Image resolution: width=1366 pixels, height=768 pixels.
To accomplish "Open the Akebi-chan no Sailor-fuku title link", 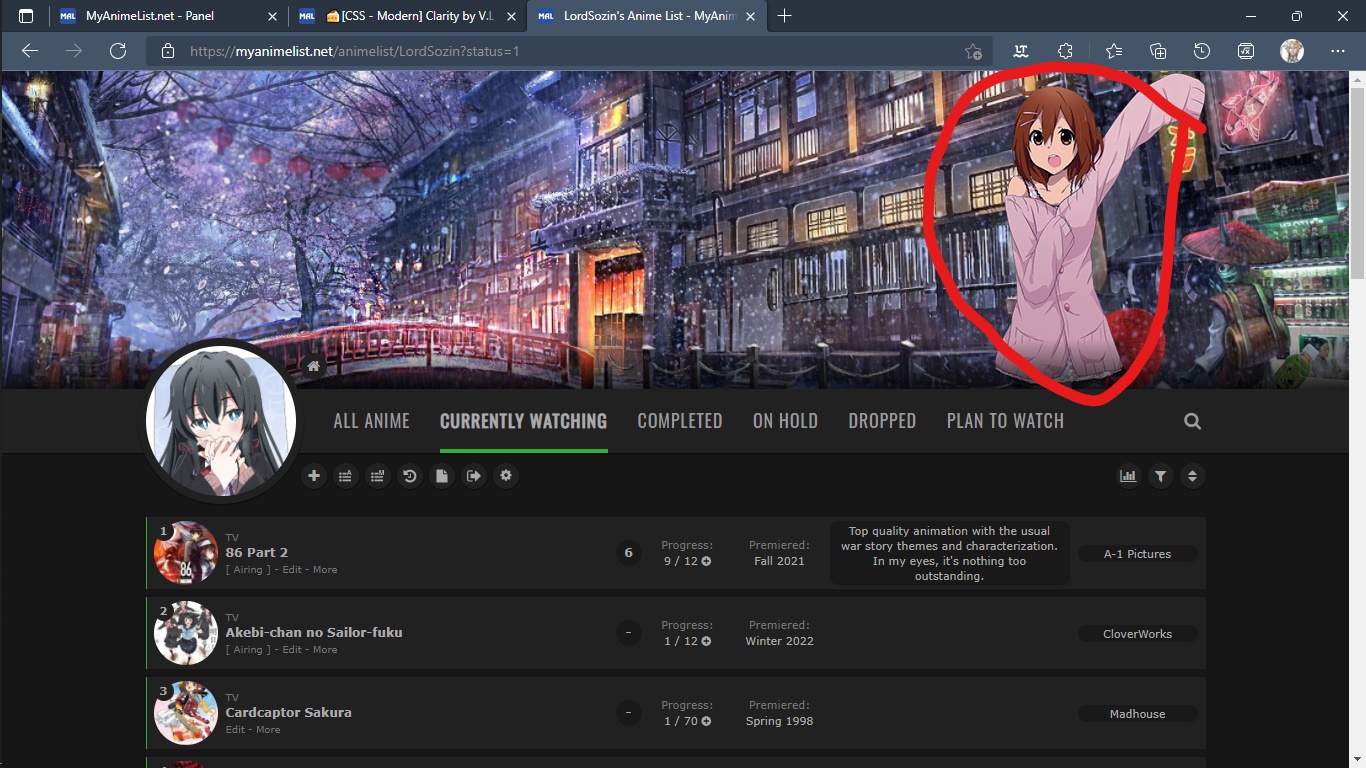I will [314, 632].
